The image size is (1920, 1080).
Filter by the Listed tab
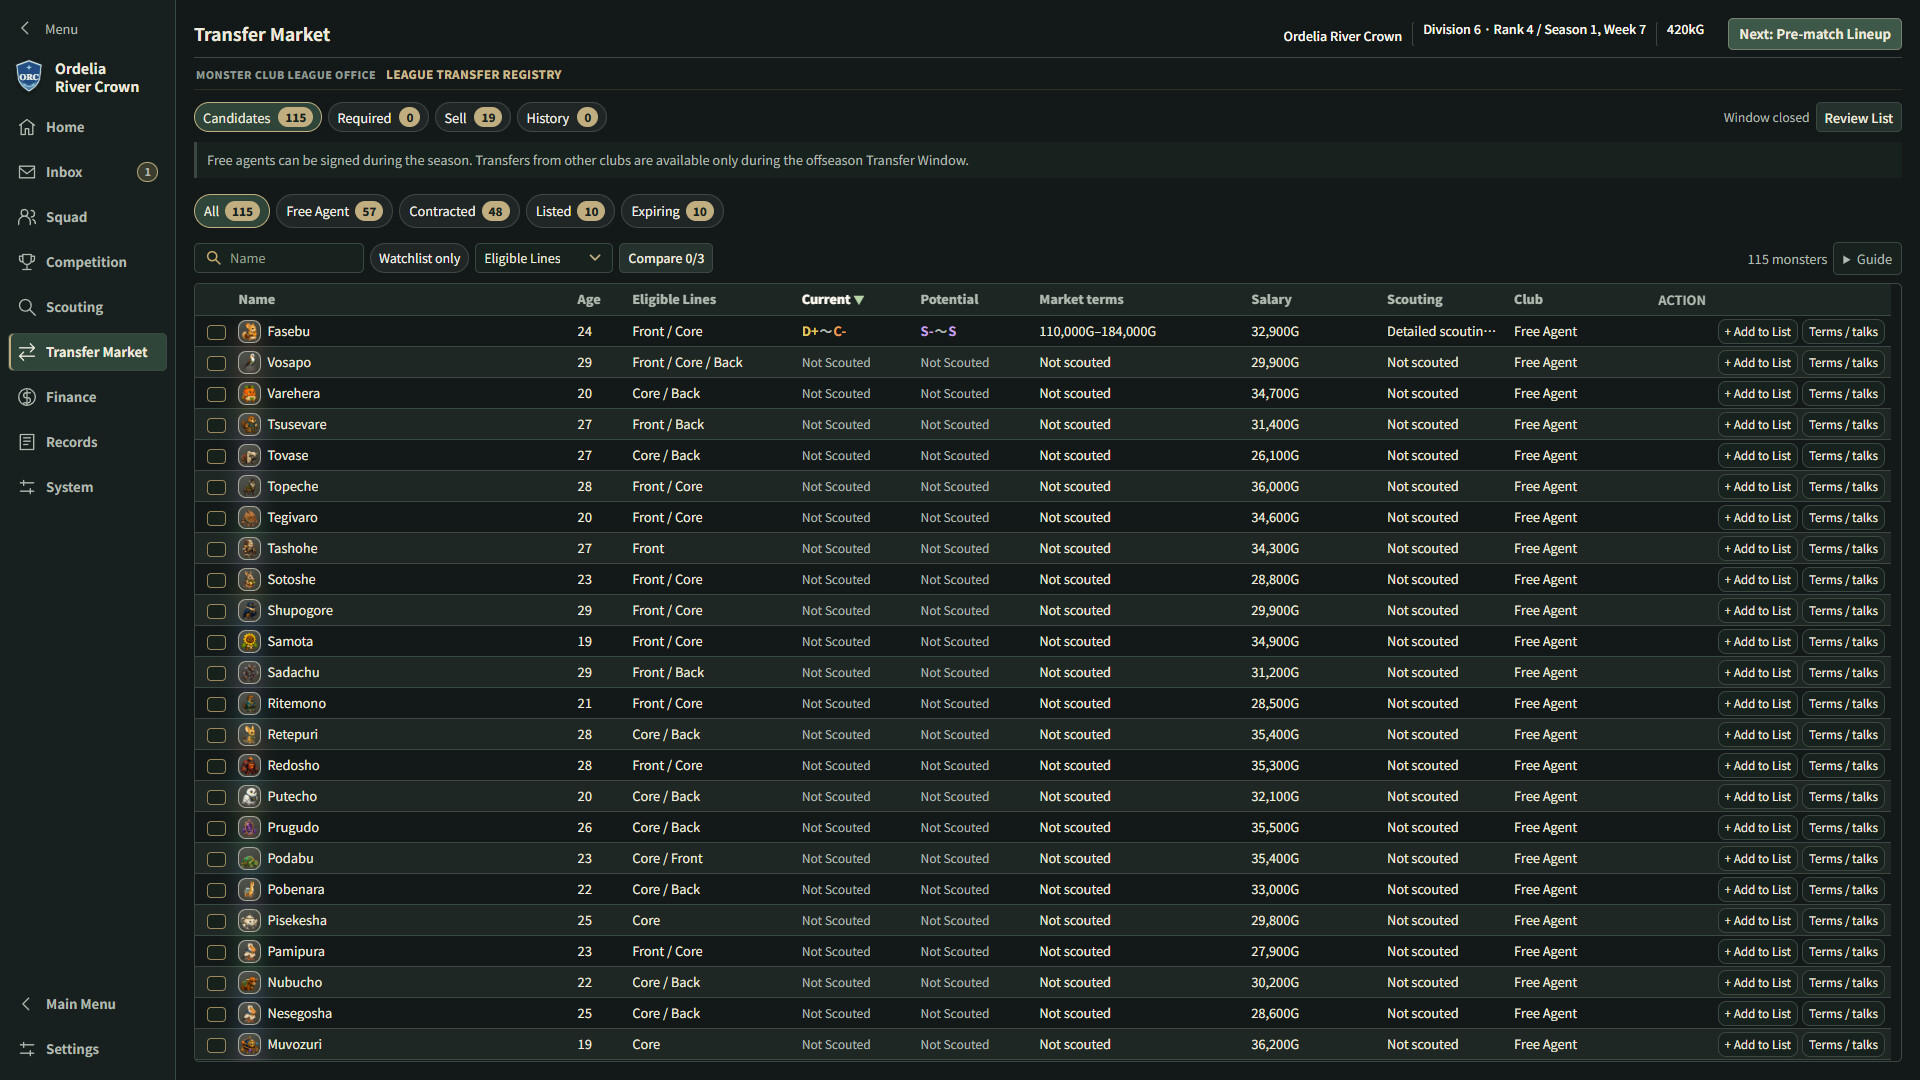click(570, 211)
